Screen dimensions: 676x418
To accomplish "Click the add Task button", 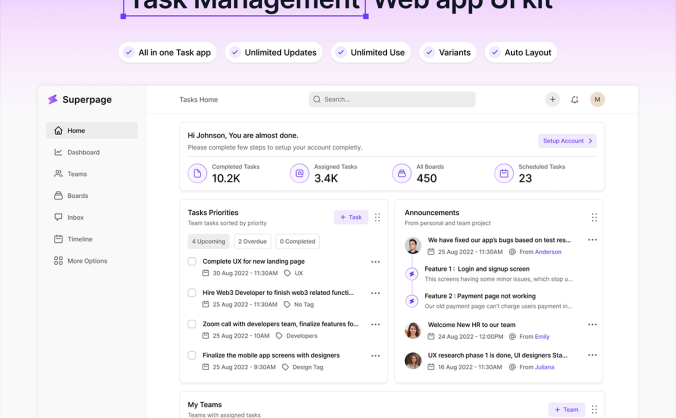I will (x=351, y=217).
